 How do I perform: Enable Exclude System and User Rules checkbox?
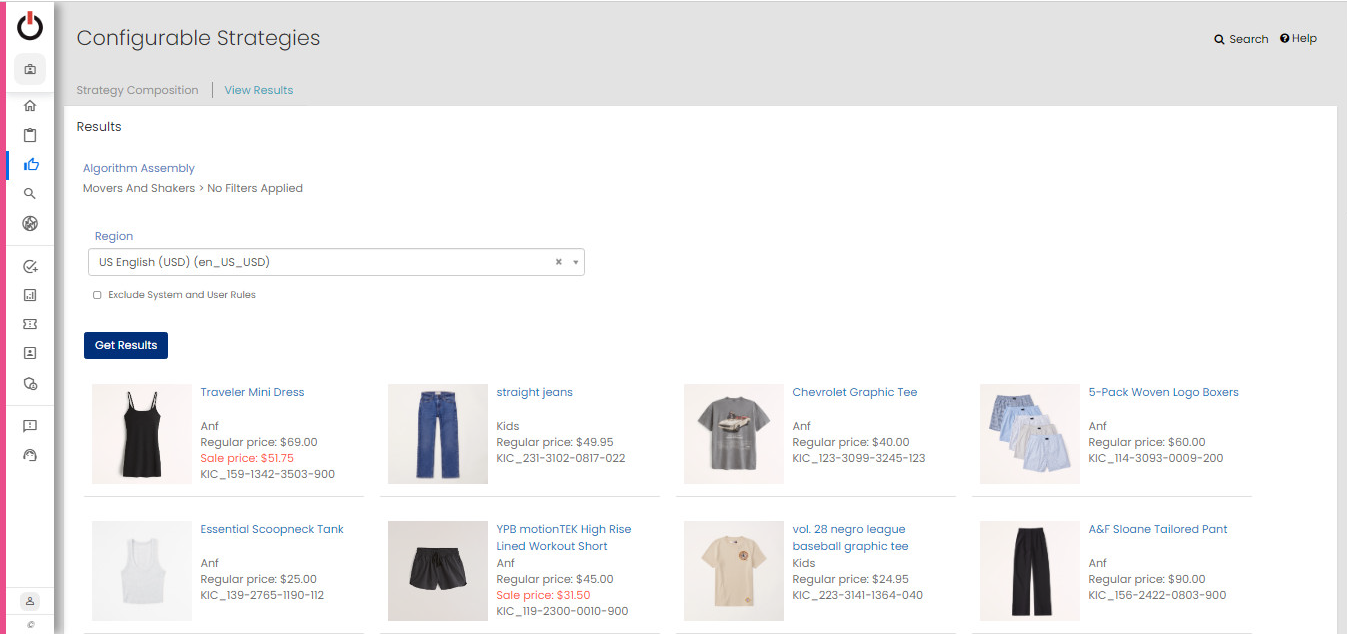tap(97, 295)
